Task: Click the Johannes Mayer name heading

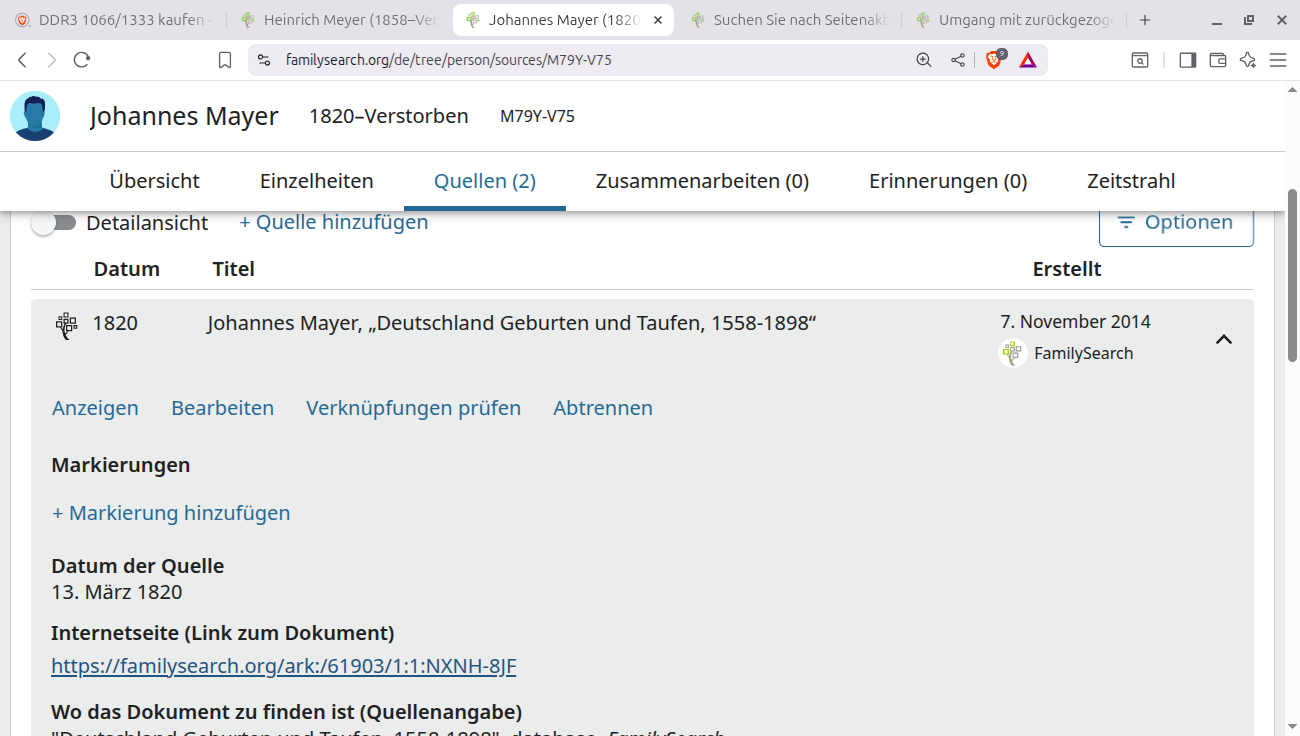Action: [184, 116]
